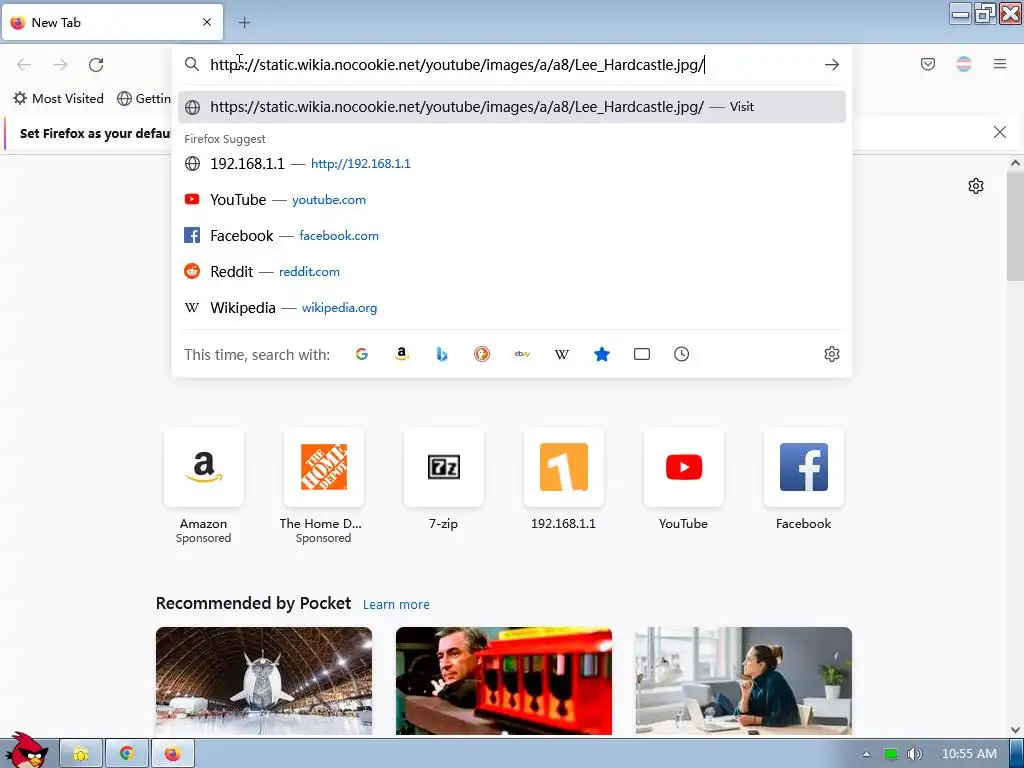The height and width of the screenshot is (768, 1024).
Task: Click scrollbar down arrow
Action: point(1015,729)
